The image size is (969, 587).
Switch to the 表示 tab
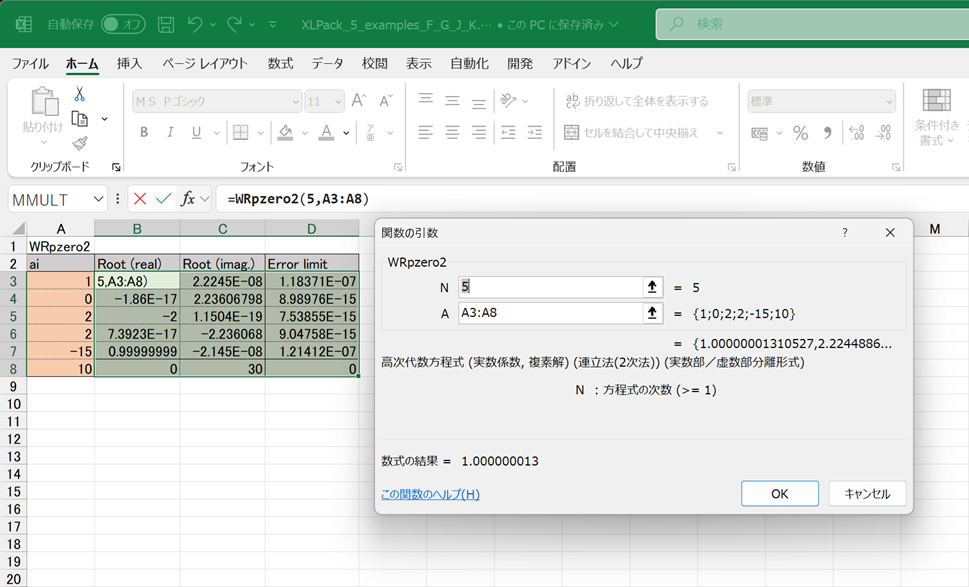tap(418, 63)
